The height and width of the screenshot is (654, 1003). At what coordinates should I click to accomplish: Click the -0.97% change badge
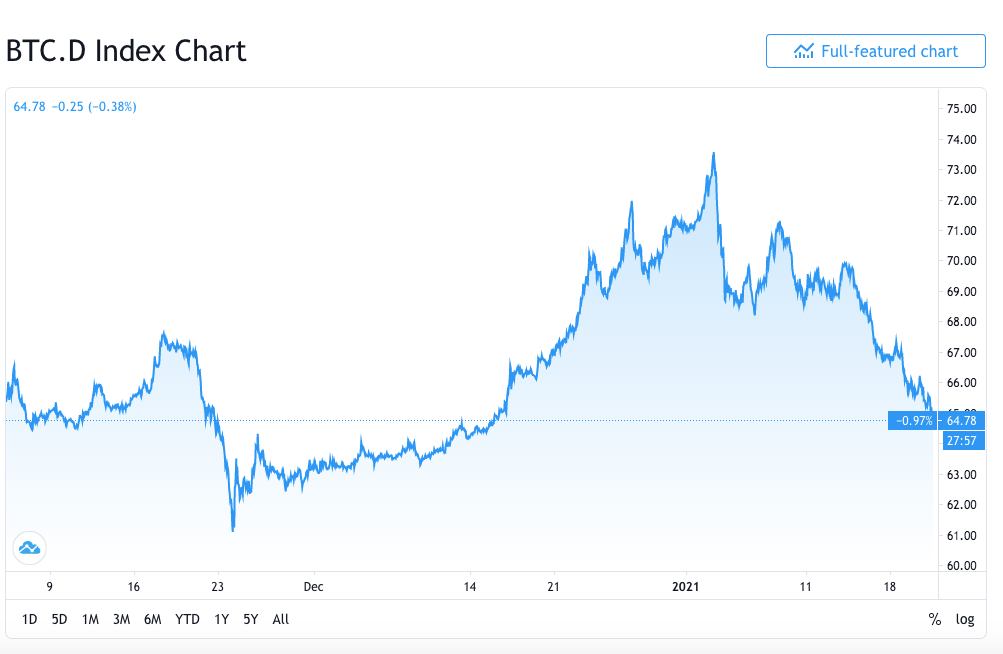point(913,420)
